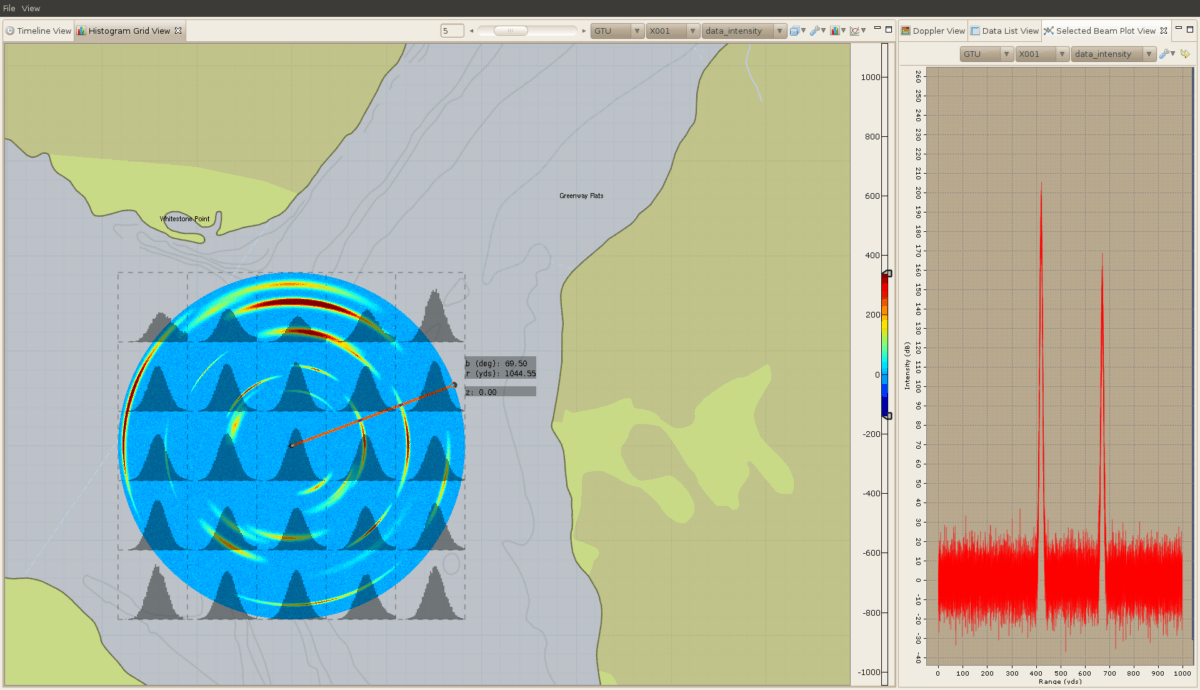
Task: Click the Intensity (dB) axis label
Action: [907, 364]
